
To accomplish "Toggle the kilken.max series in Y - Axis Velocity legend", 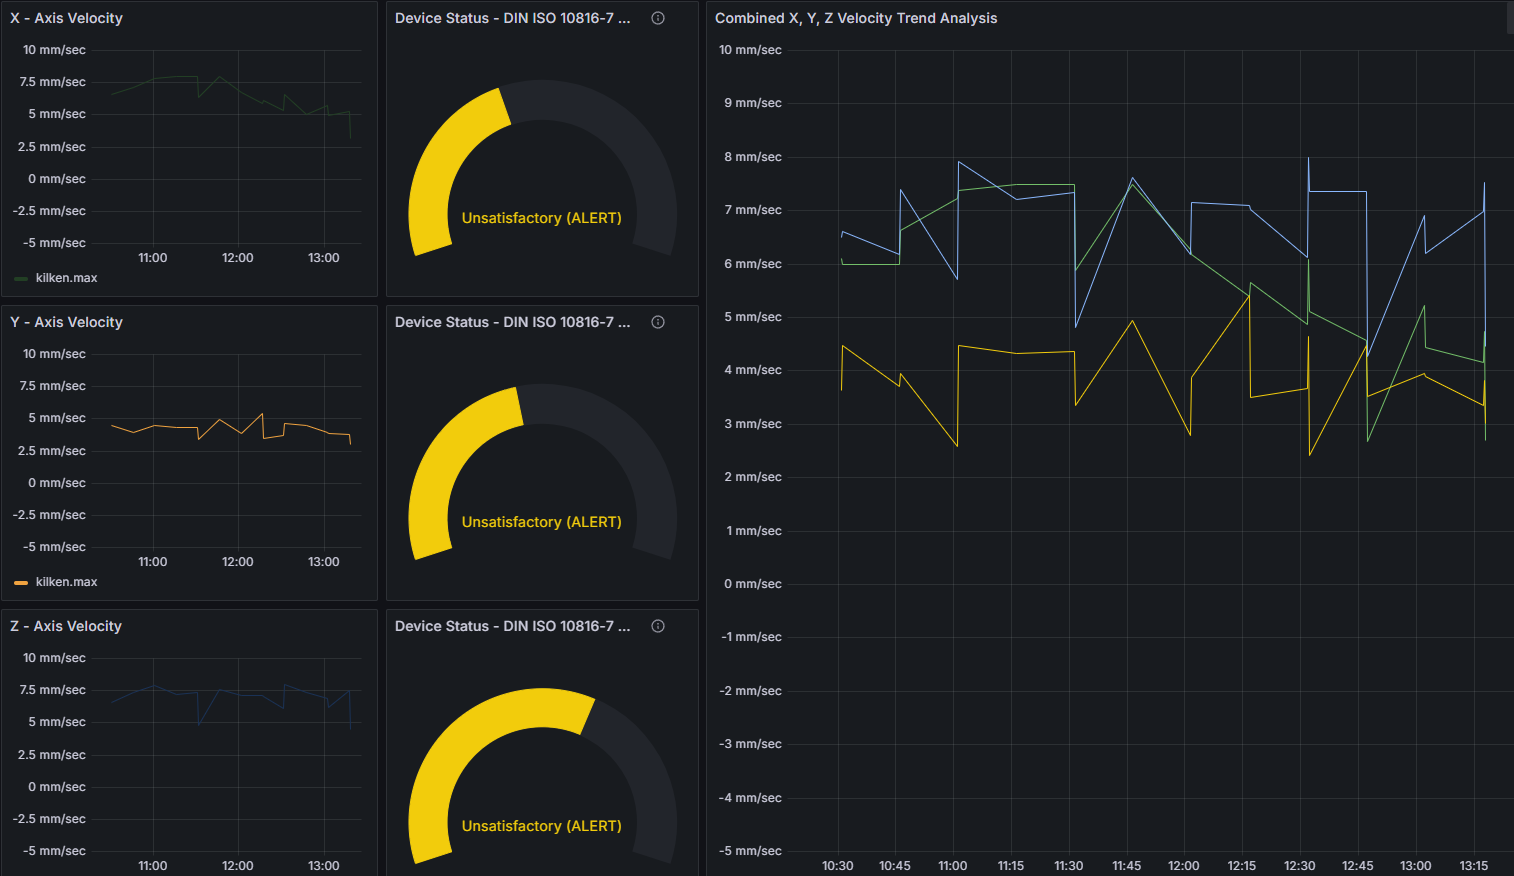I will 66,582.
